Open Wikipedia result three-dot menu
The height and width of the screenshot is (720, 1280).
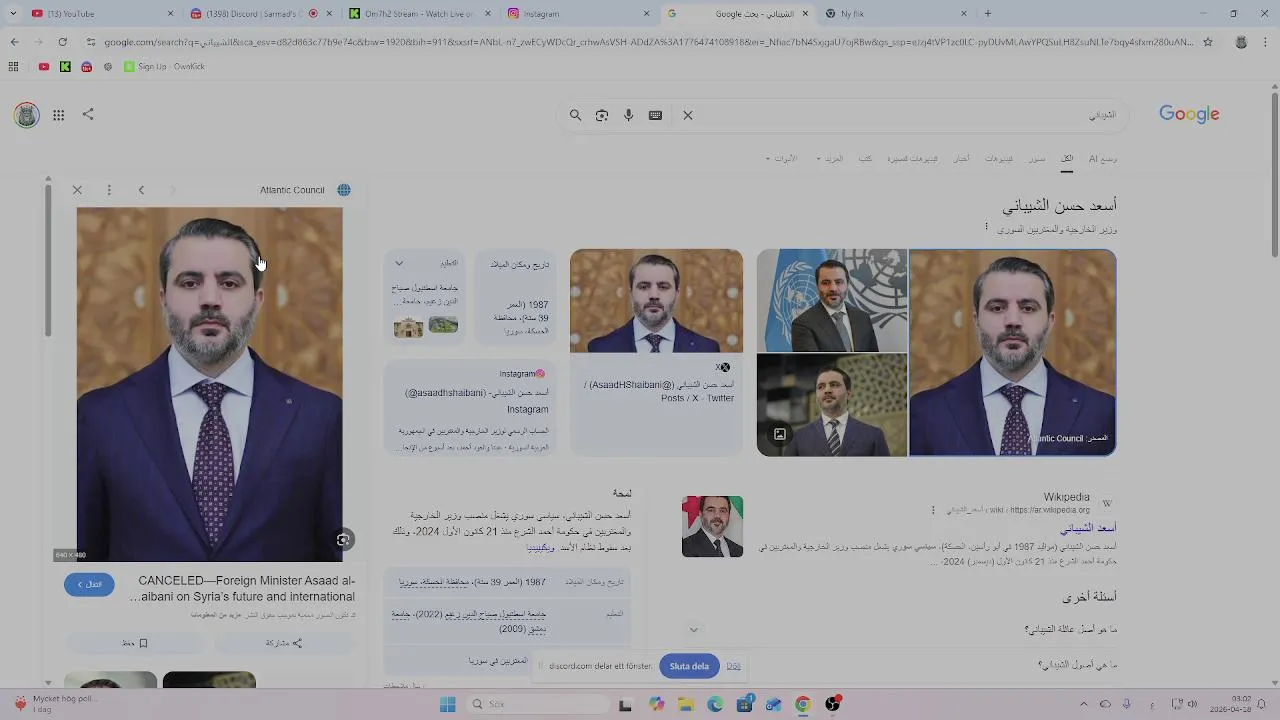tap(933, 510)
